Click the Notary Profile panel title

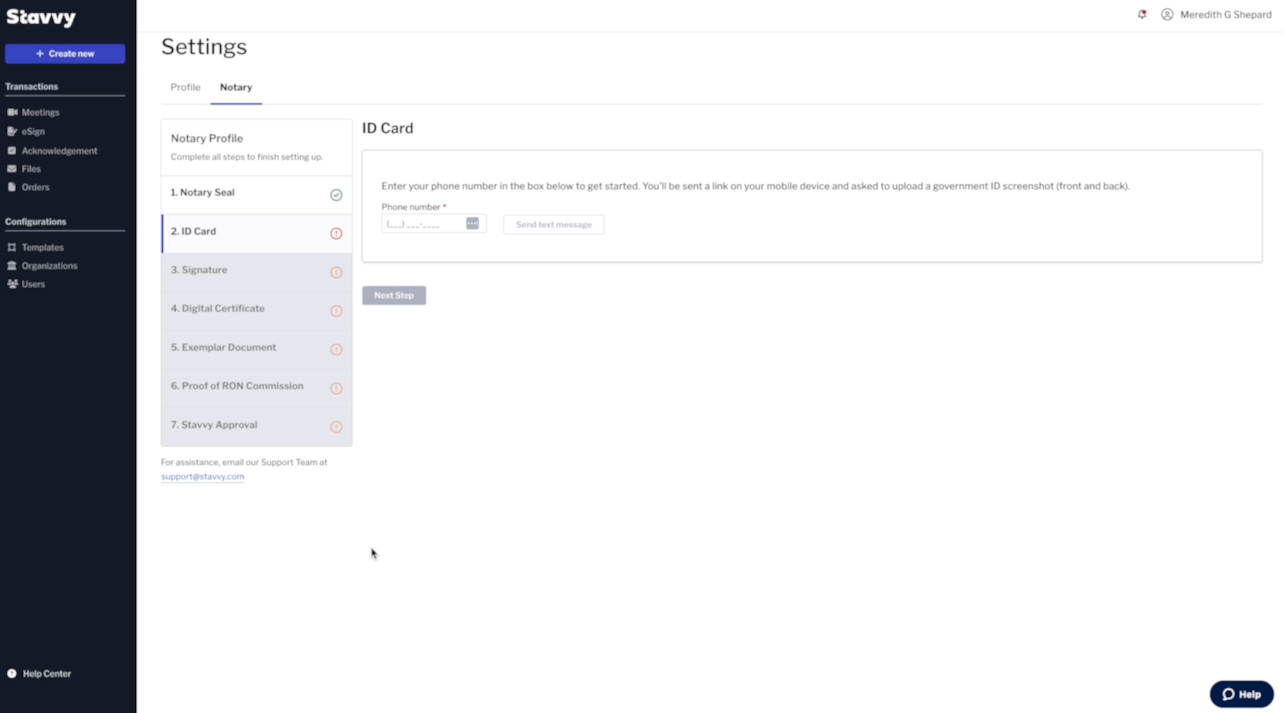tap(207, 139)
